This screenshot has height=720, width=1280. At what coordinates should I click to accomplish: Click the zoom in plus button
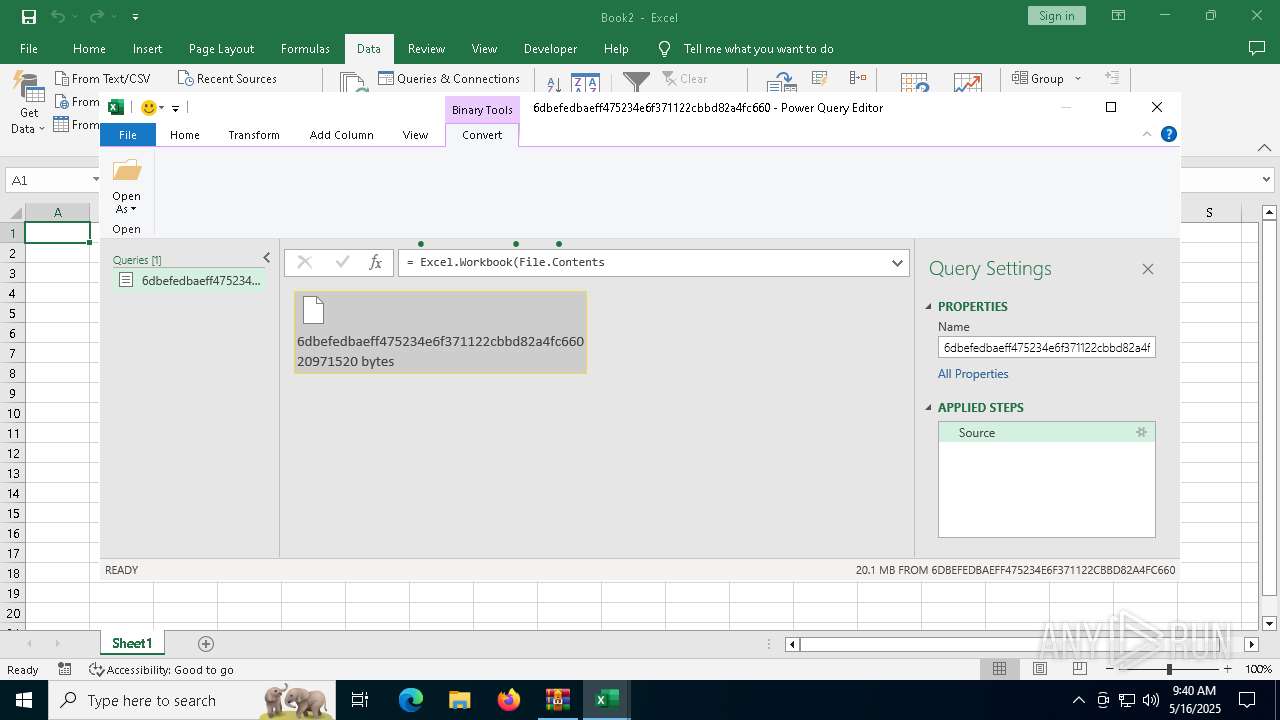[x=1227, y=669]
